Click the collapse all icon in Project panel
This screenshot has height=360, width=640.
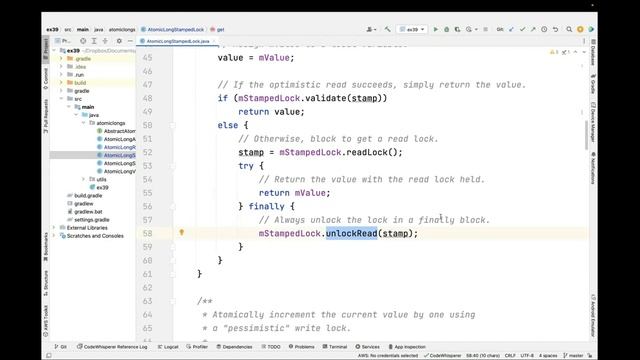tap(105, 41)
